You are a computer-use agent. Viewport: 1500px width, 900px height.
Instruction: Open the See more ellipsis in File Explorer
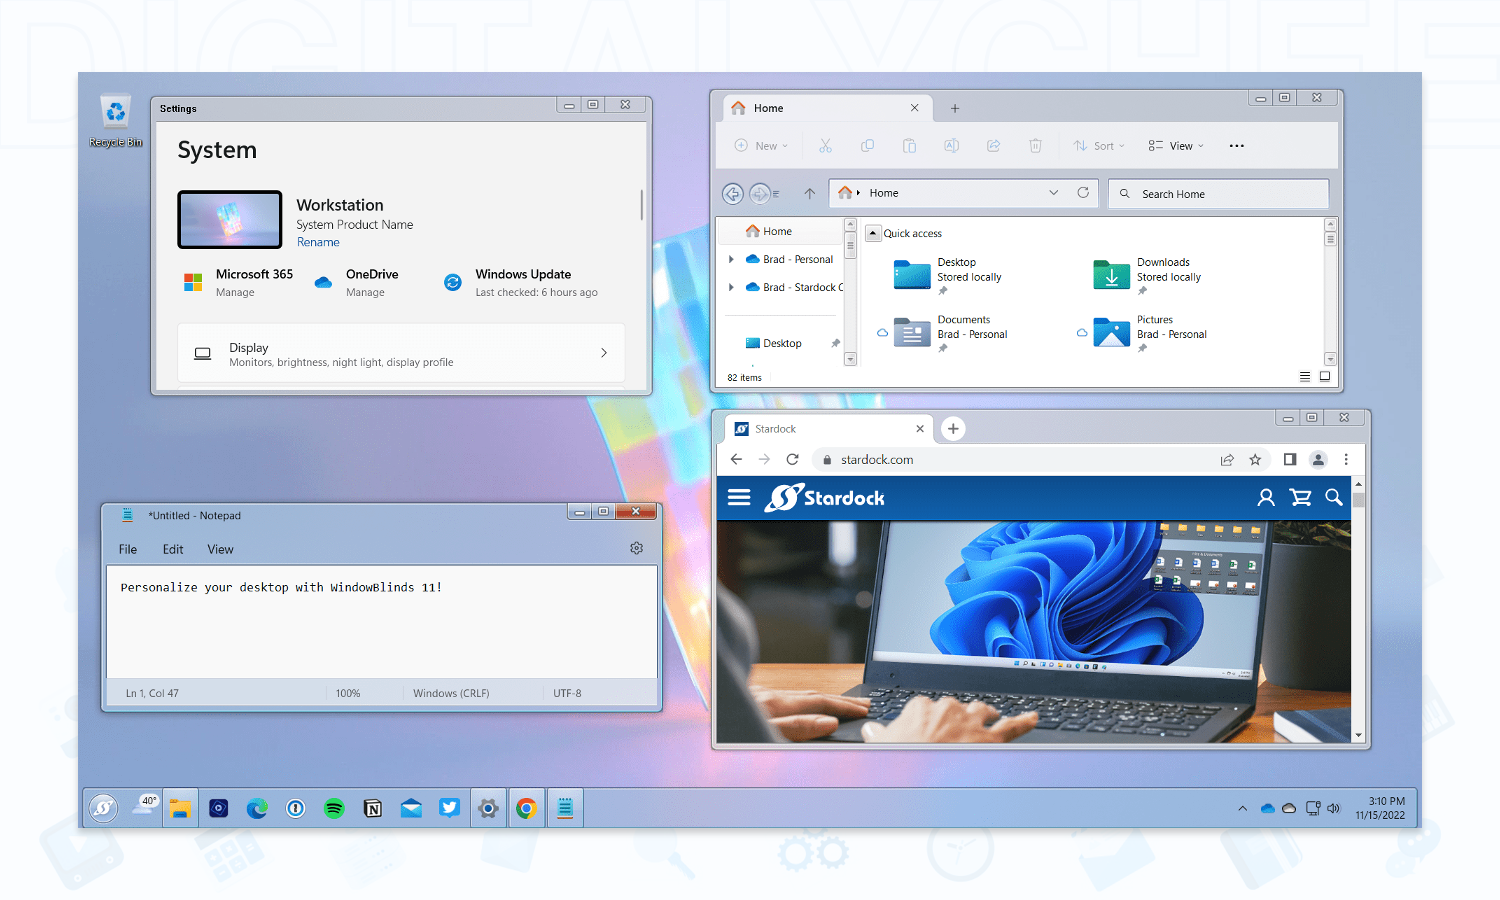[x=1237, y=146]
